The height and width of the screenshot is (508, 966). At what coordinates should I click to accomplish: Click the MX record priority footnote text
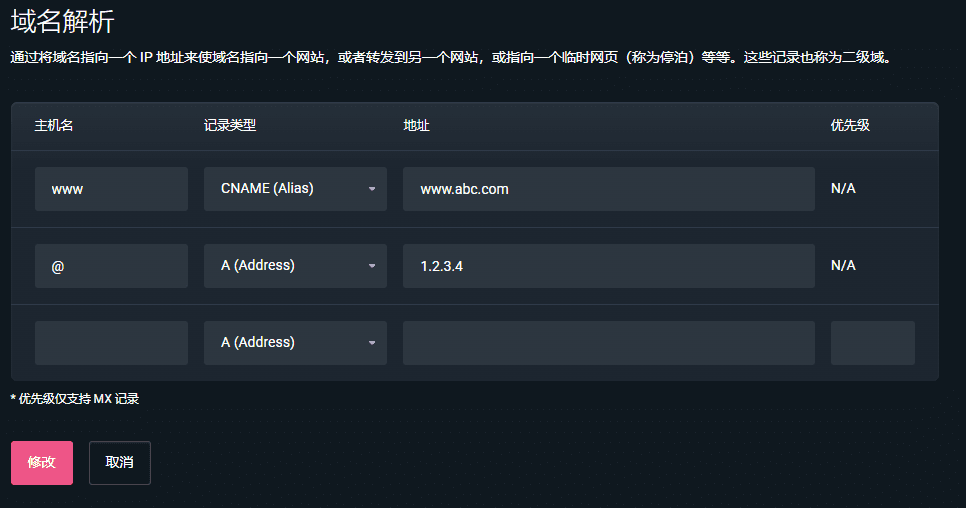(x=75, y=399)
